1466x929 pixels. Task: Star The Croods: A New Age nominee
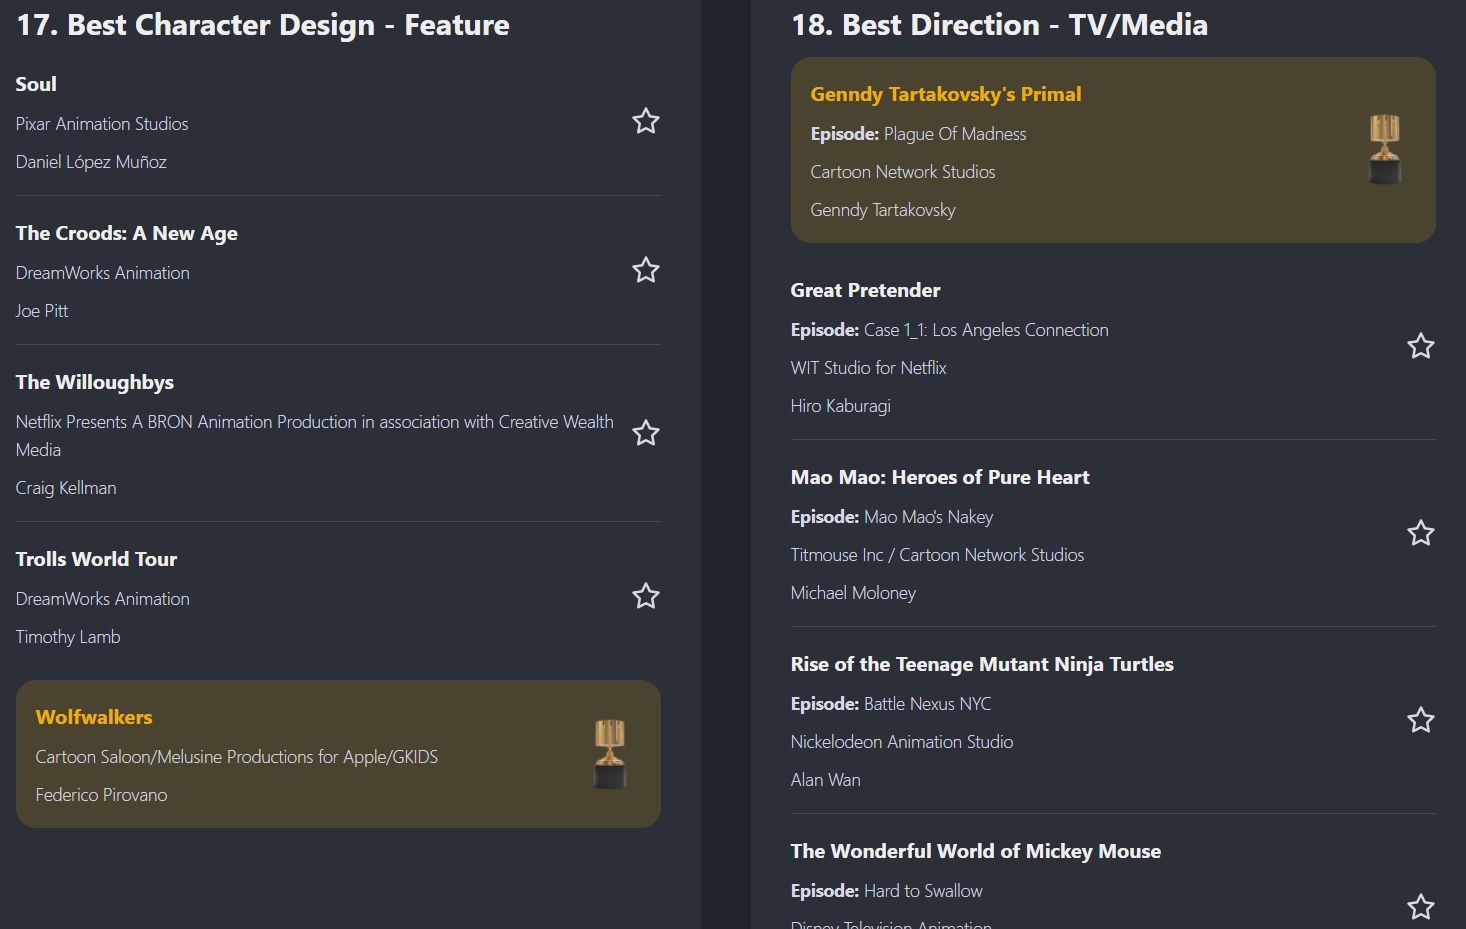(x=646, y=270)
